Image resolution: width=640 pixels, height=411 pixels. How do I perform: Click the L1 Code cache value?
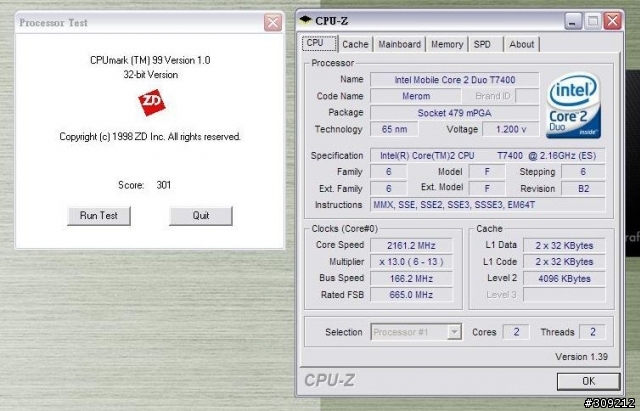[x=564, y=262]
